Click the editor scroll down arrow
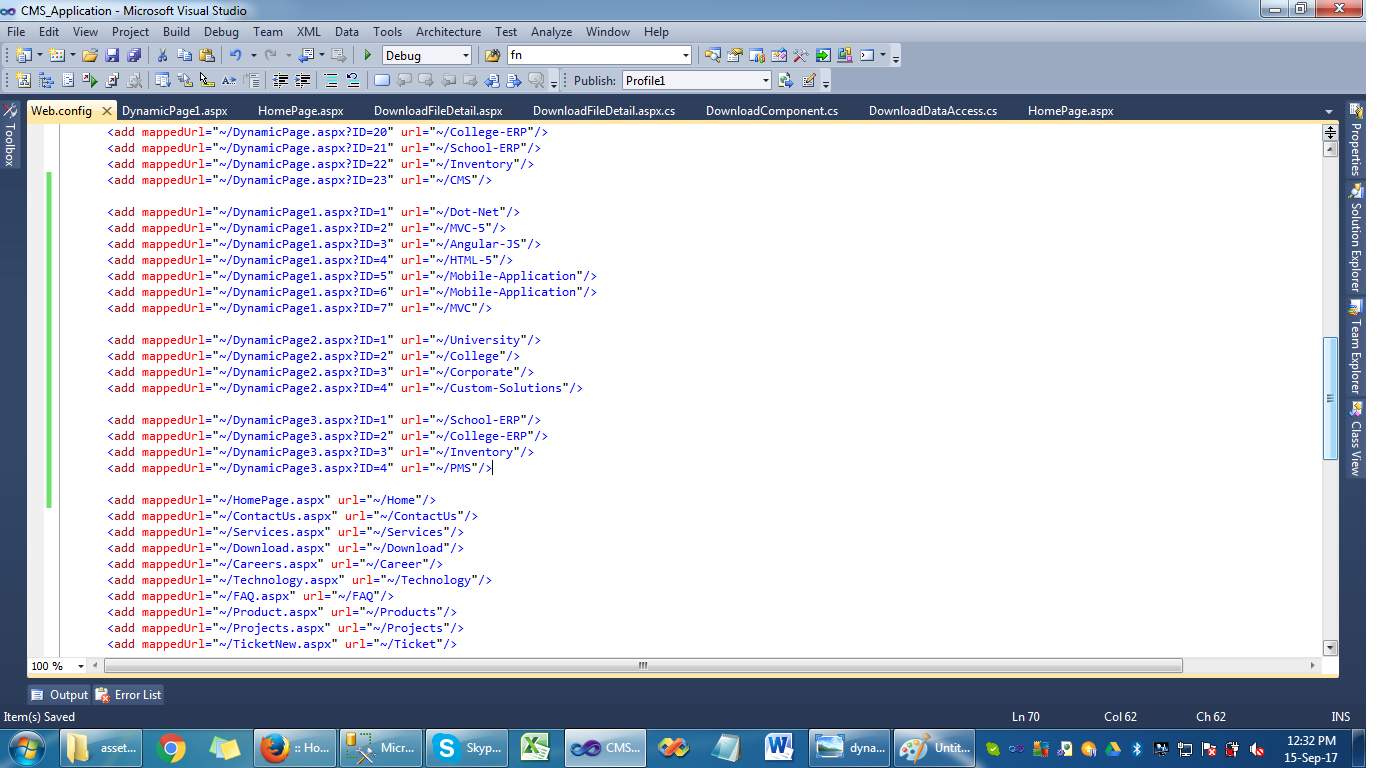1390x768 pixels. (x=1330, y=647)
